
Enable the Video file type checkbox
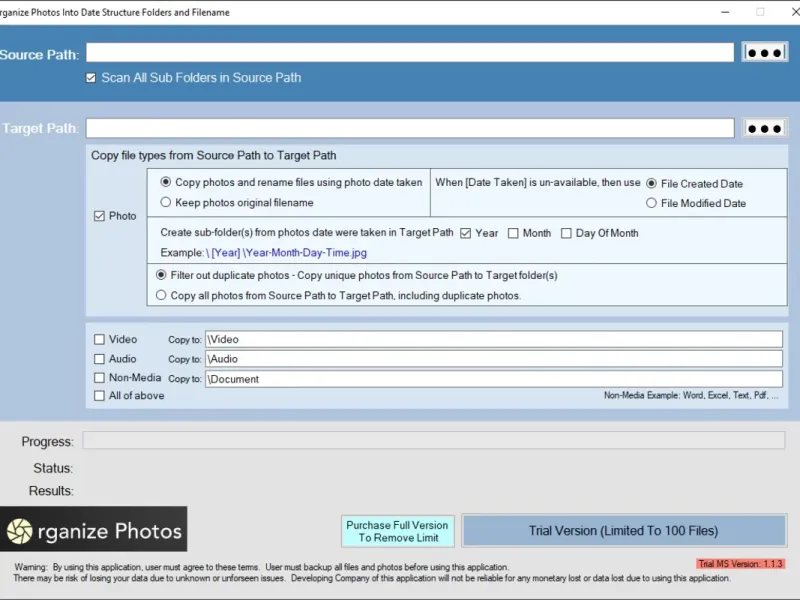coord(99,339)
